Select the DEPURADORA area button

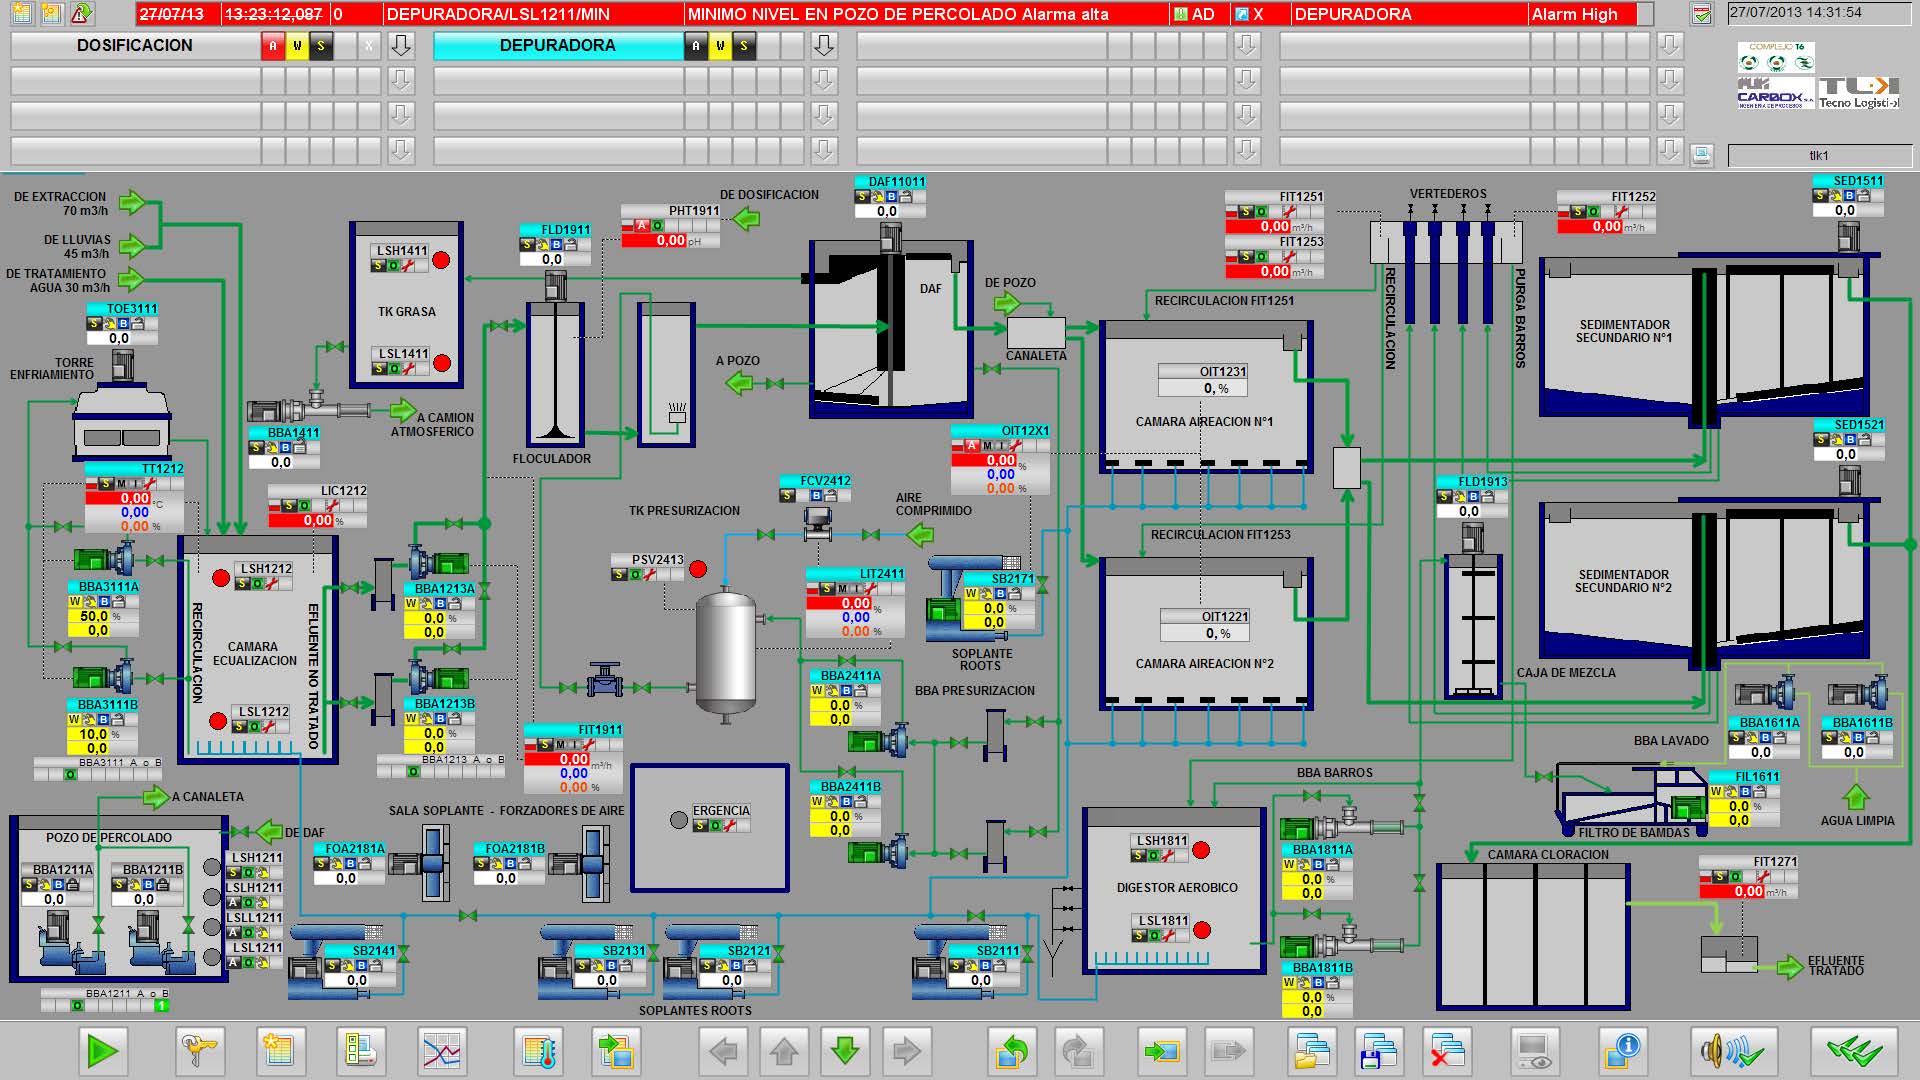point(558,46)
